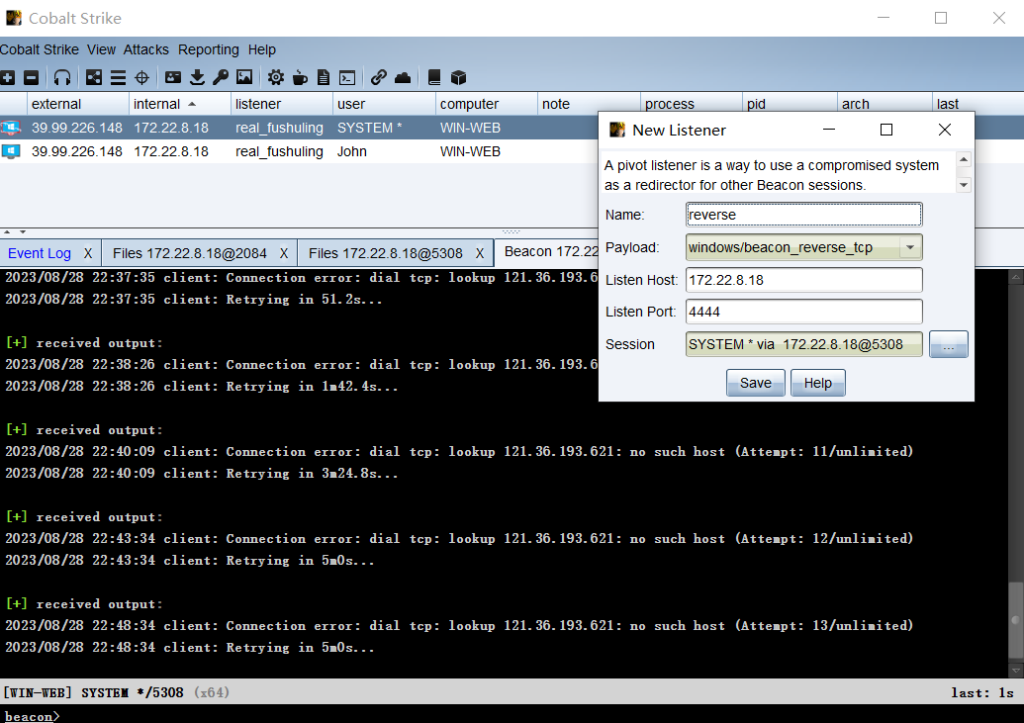This screenshot has width=1024, height=723.
Task: Show the targets crosshair icon
Action: (142, 77)
